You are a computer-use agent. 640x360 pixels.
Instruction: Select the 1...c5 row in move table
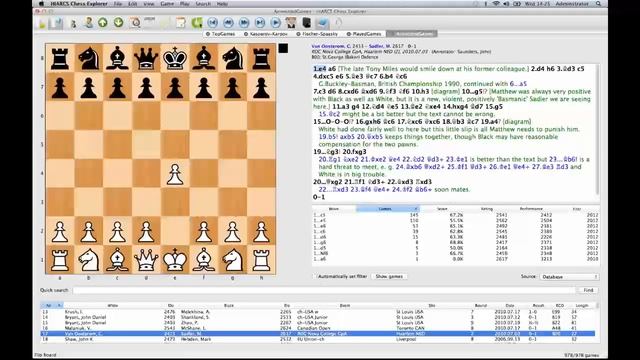click(x=456, y=215)
